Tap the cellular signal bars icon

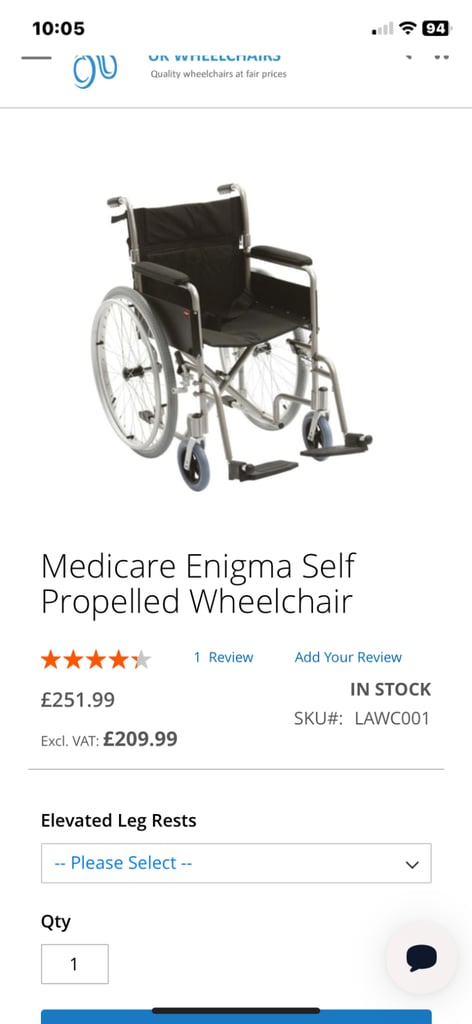tap(383, 29)
